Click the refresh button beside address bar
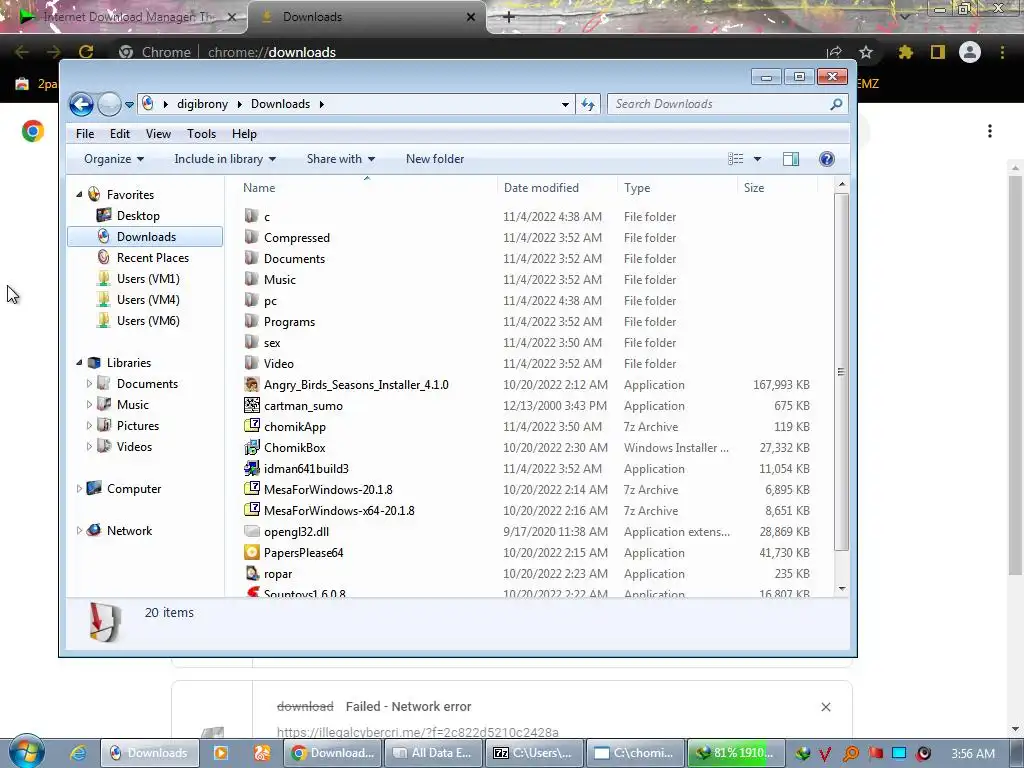The height and width of the screenshot is (768, 1024). pos(588,104)
